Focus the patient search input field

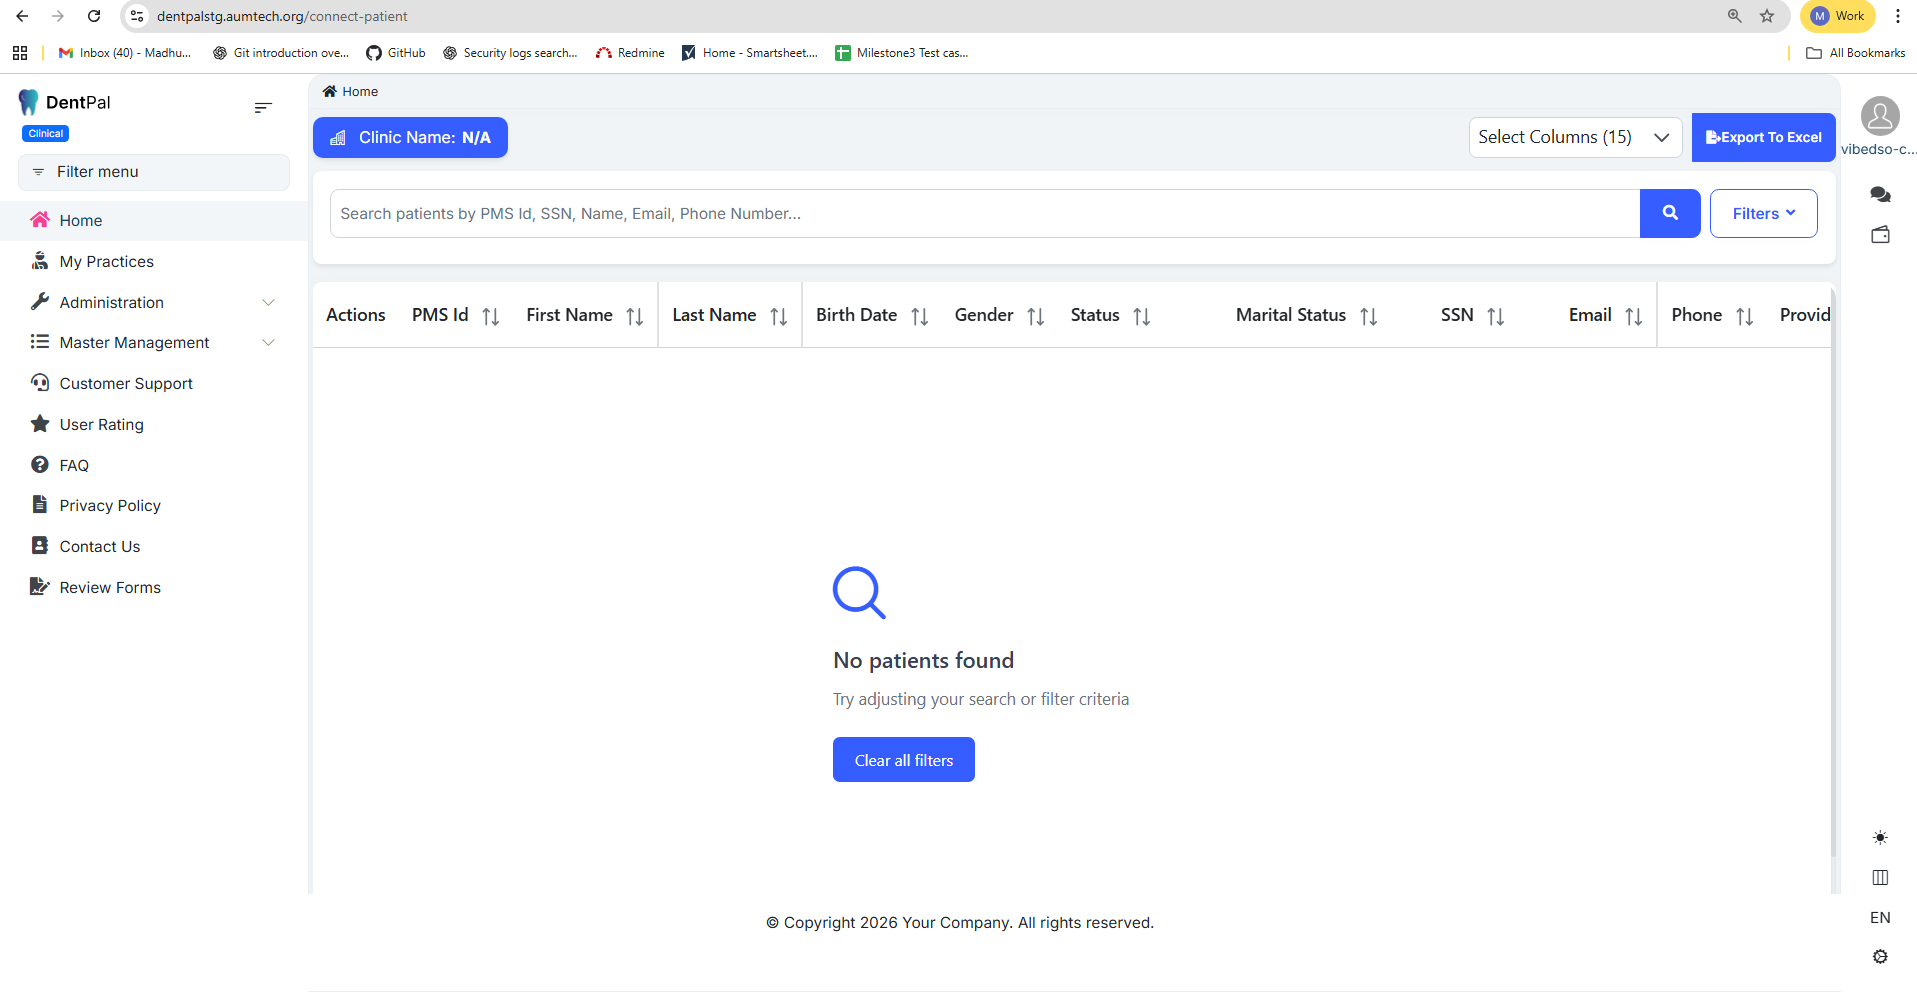pos(984,213)
